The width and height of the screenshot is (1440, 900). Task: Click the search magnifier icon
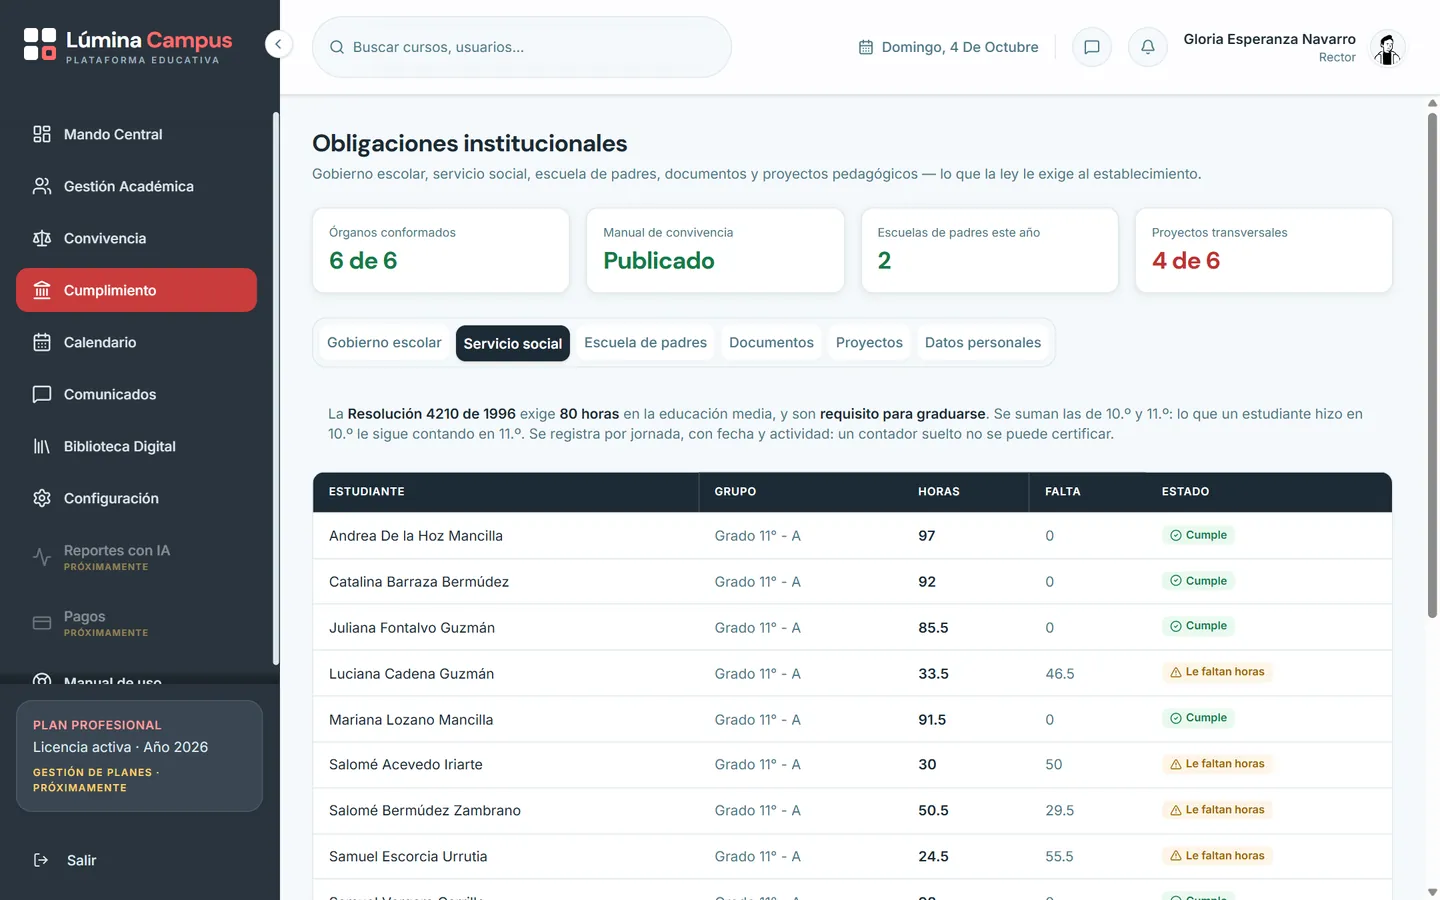(x=337, y=47)
